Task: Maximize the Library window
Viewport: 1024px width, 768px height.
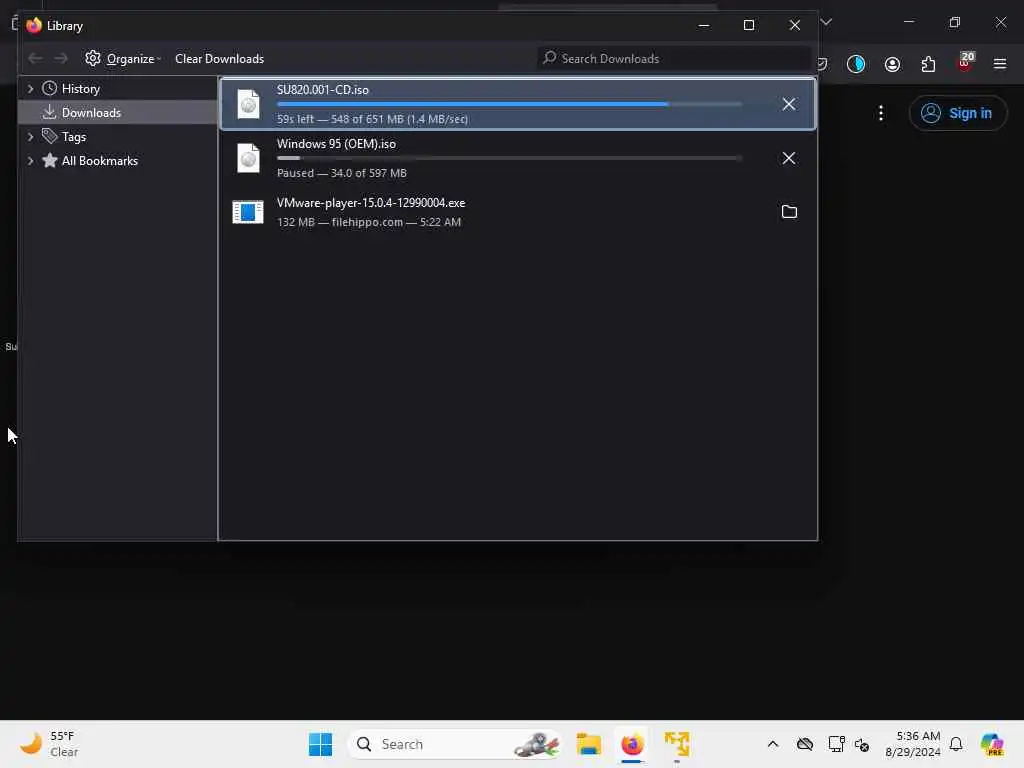Action: pyautogui.click(x=749, y=25)
